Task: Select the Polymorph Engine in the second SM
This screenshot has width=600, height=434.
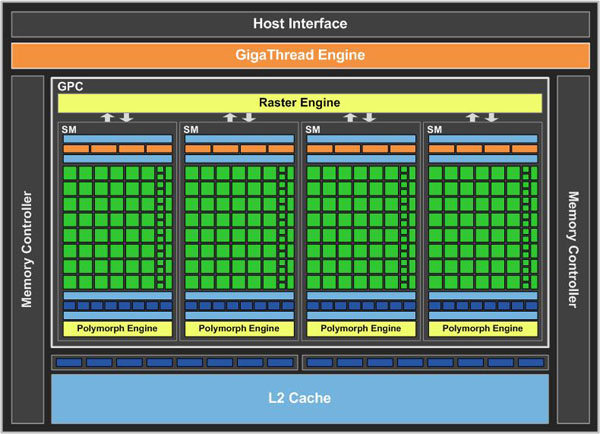Action: tap(239, 328)
